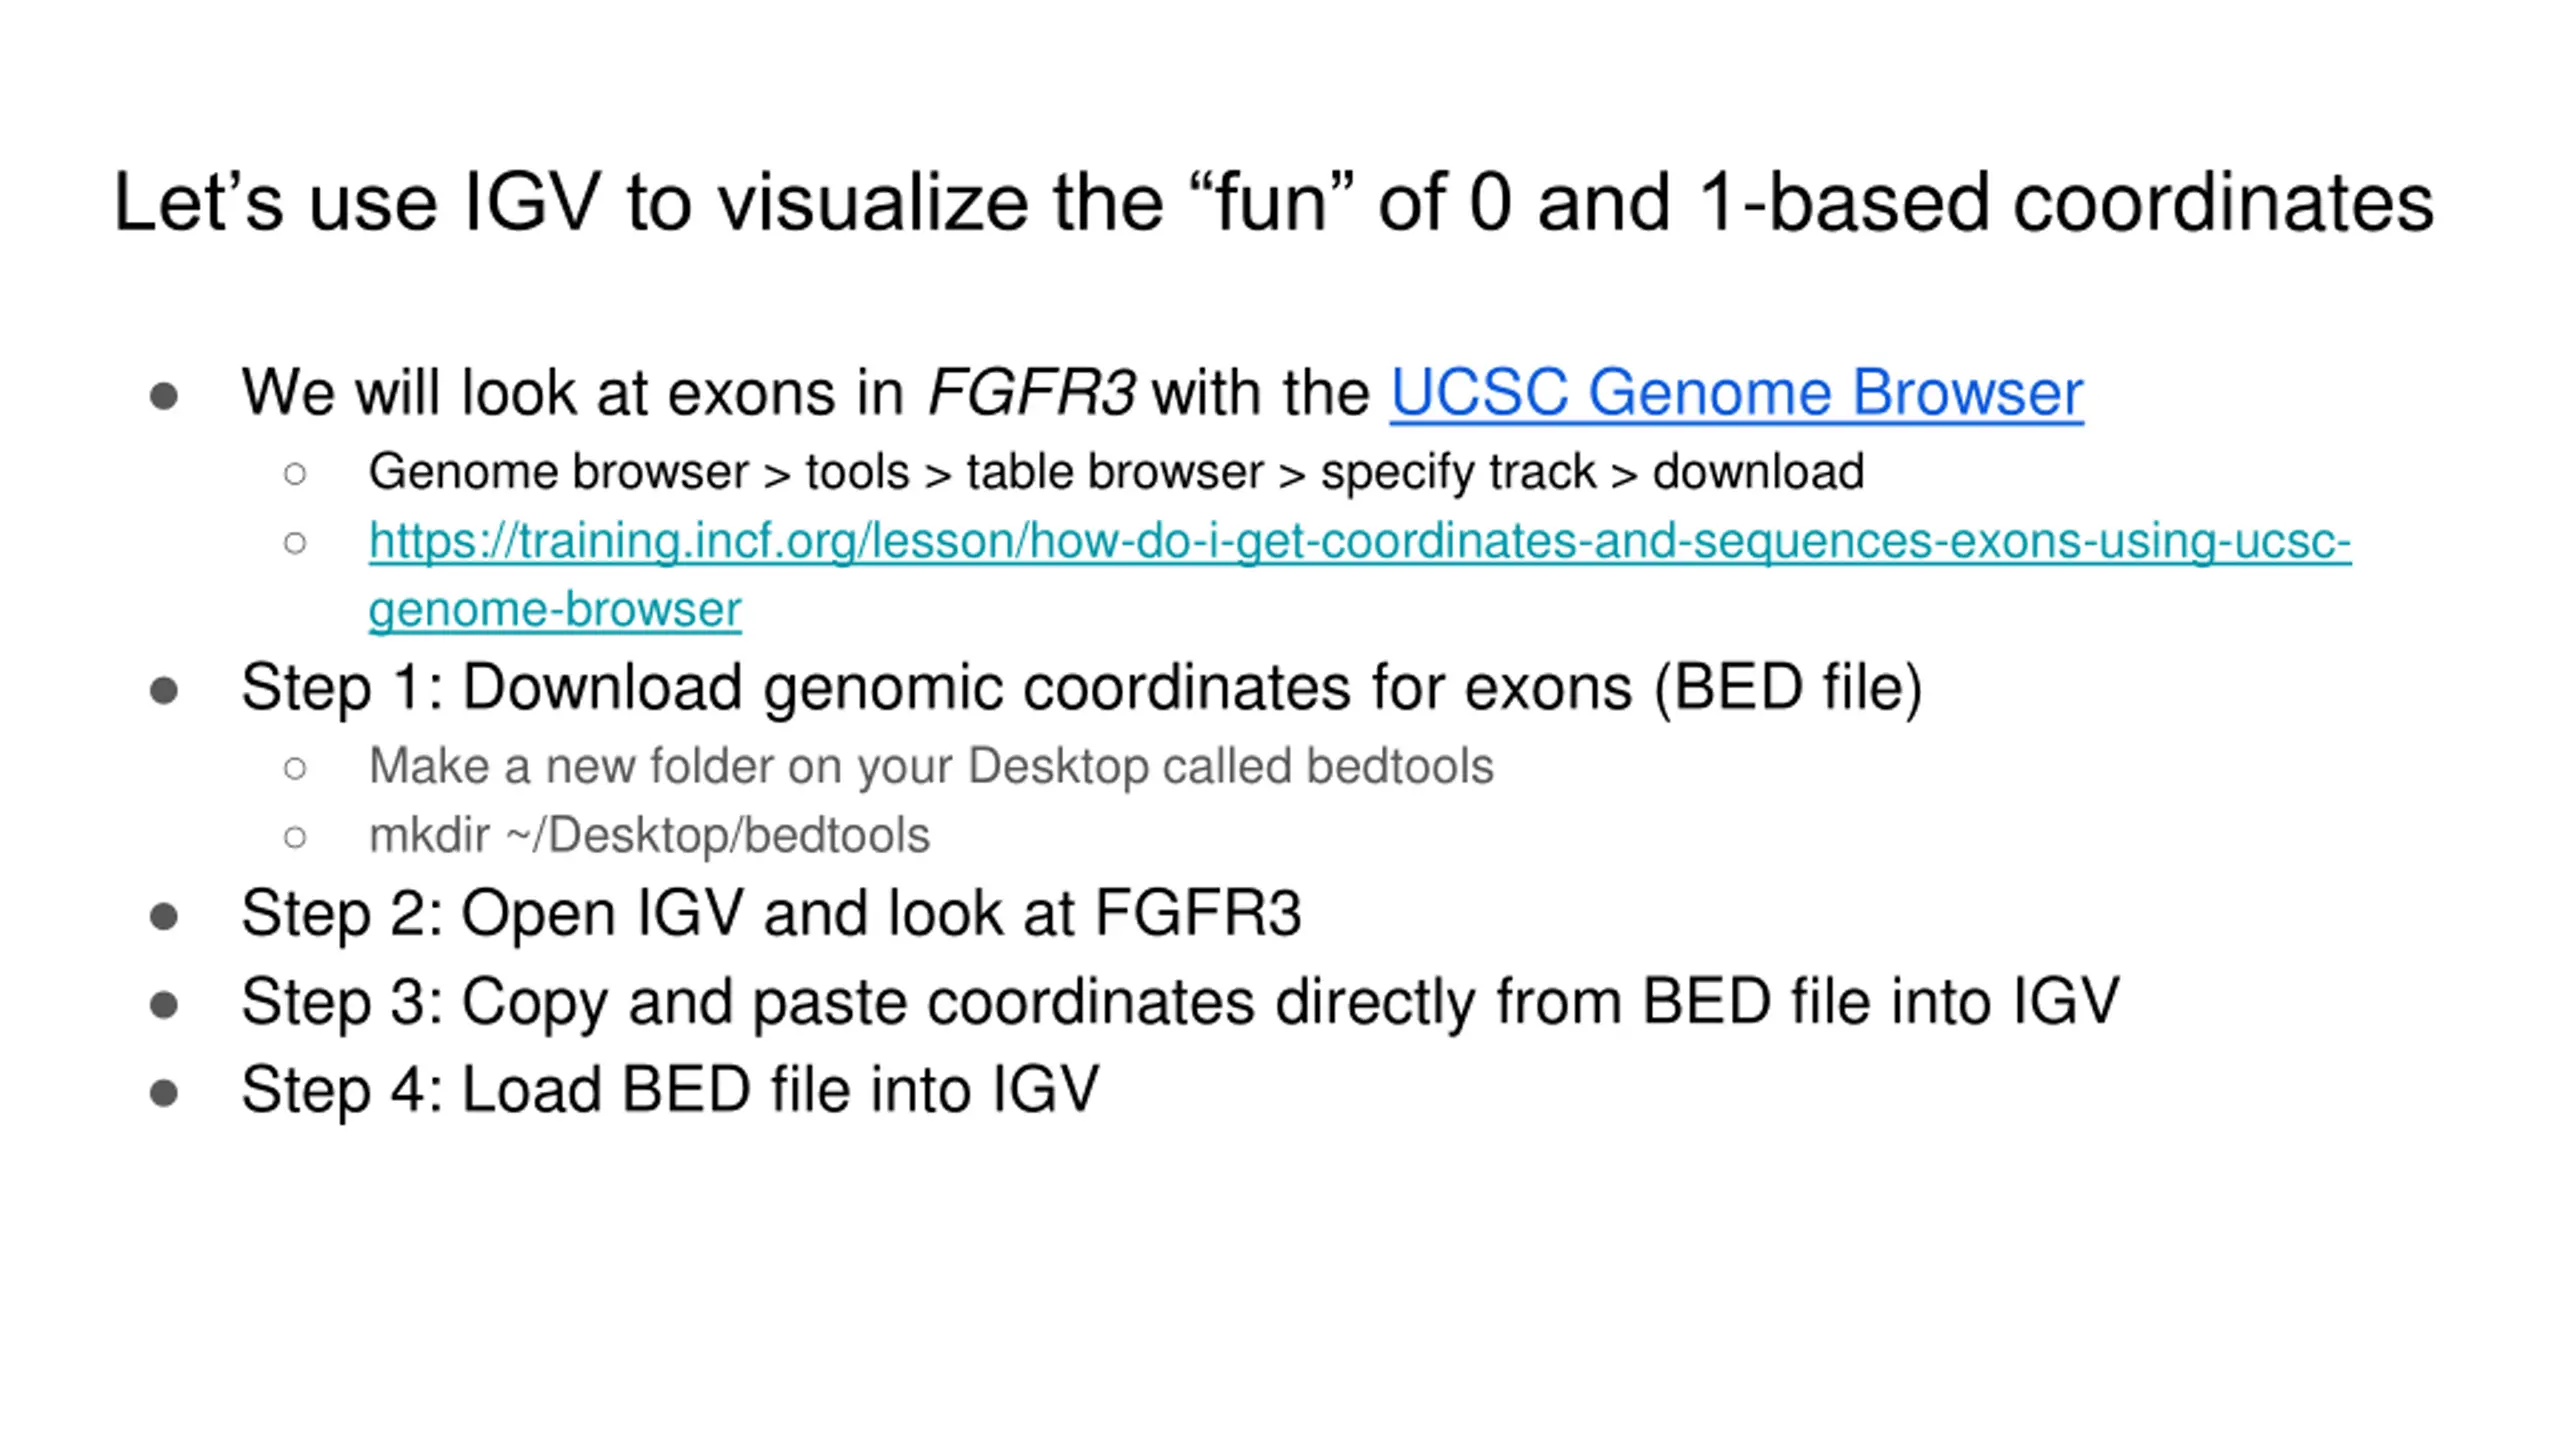The width and height of the screenshot is (2560, 1440).
Task: Click the word 'download' in the path line
Action: pyautogui.click(x=1758, y=472)
